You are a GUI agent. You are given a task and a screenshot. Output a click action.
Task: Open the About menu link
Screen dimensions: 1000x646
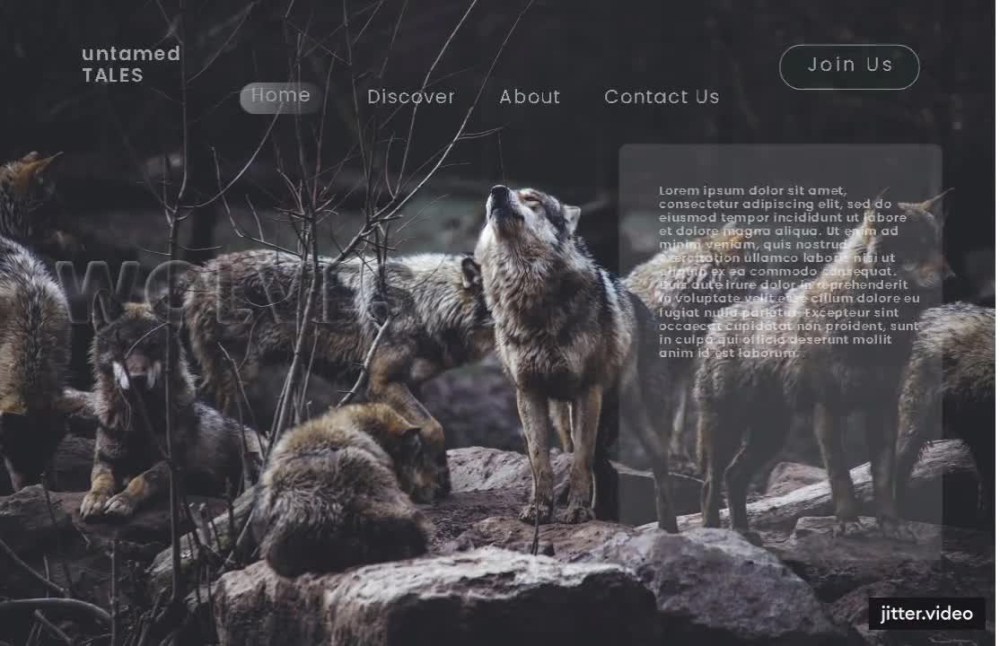click(x=529, y=97)
